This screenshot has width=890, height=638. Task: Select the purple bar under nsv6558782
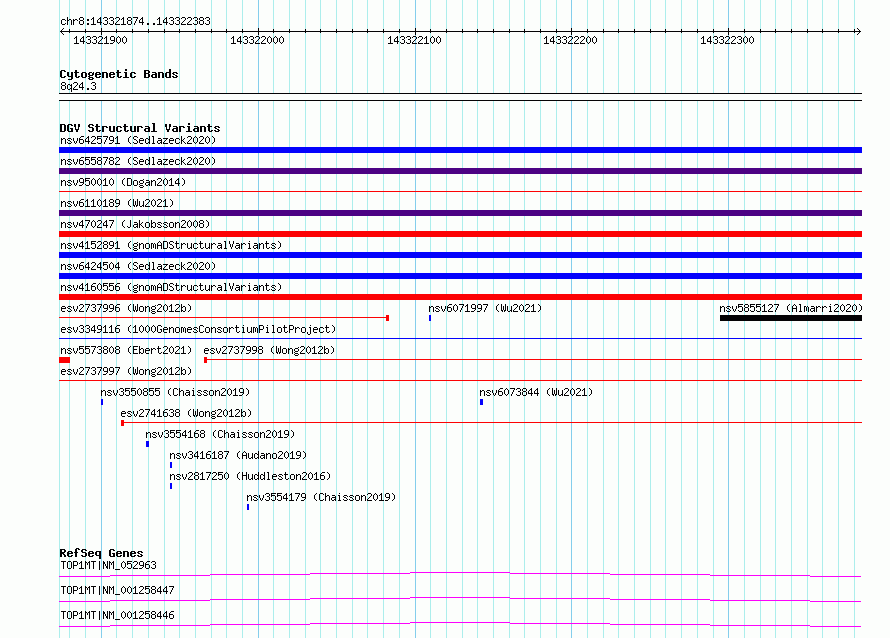pyautogui.click(x=460, y=171)
